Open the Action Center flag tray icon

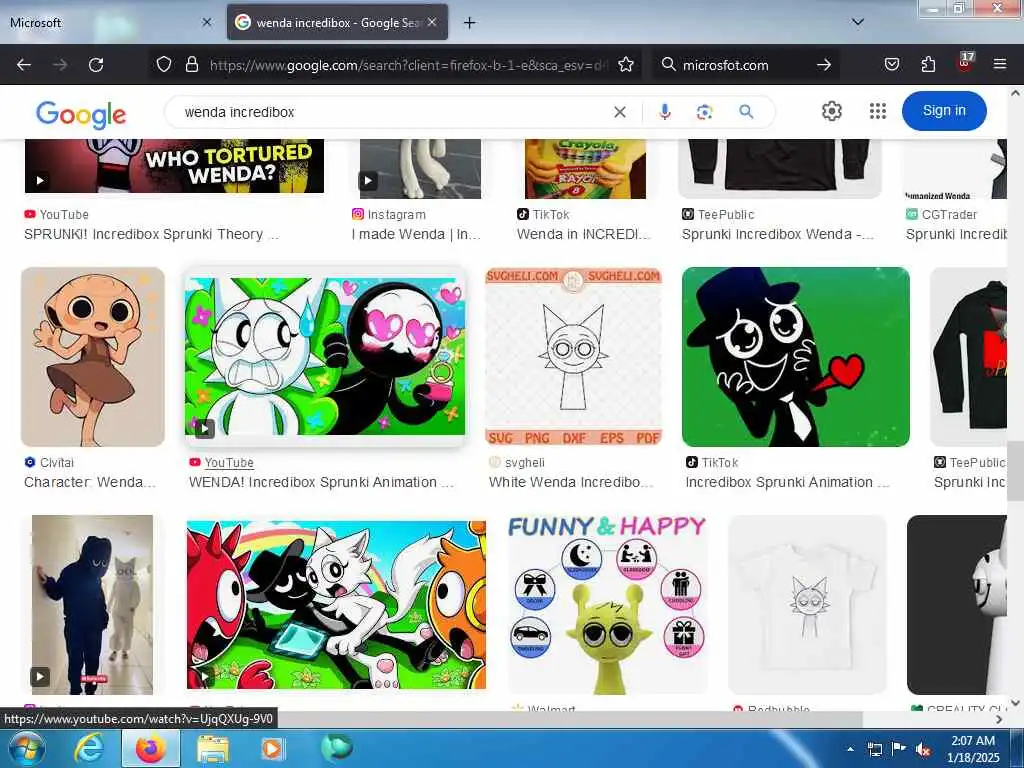coord(898,750)
